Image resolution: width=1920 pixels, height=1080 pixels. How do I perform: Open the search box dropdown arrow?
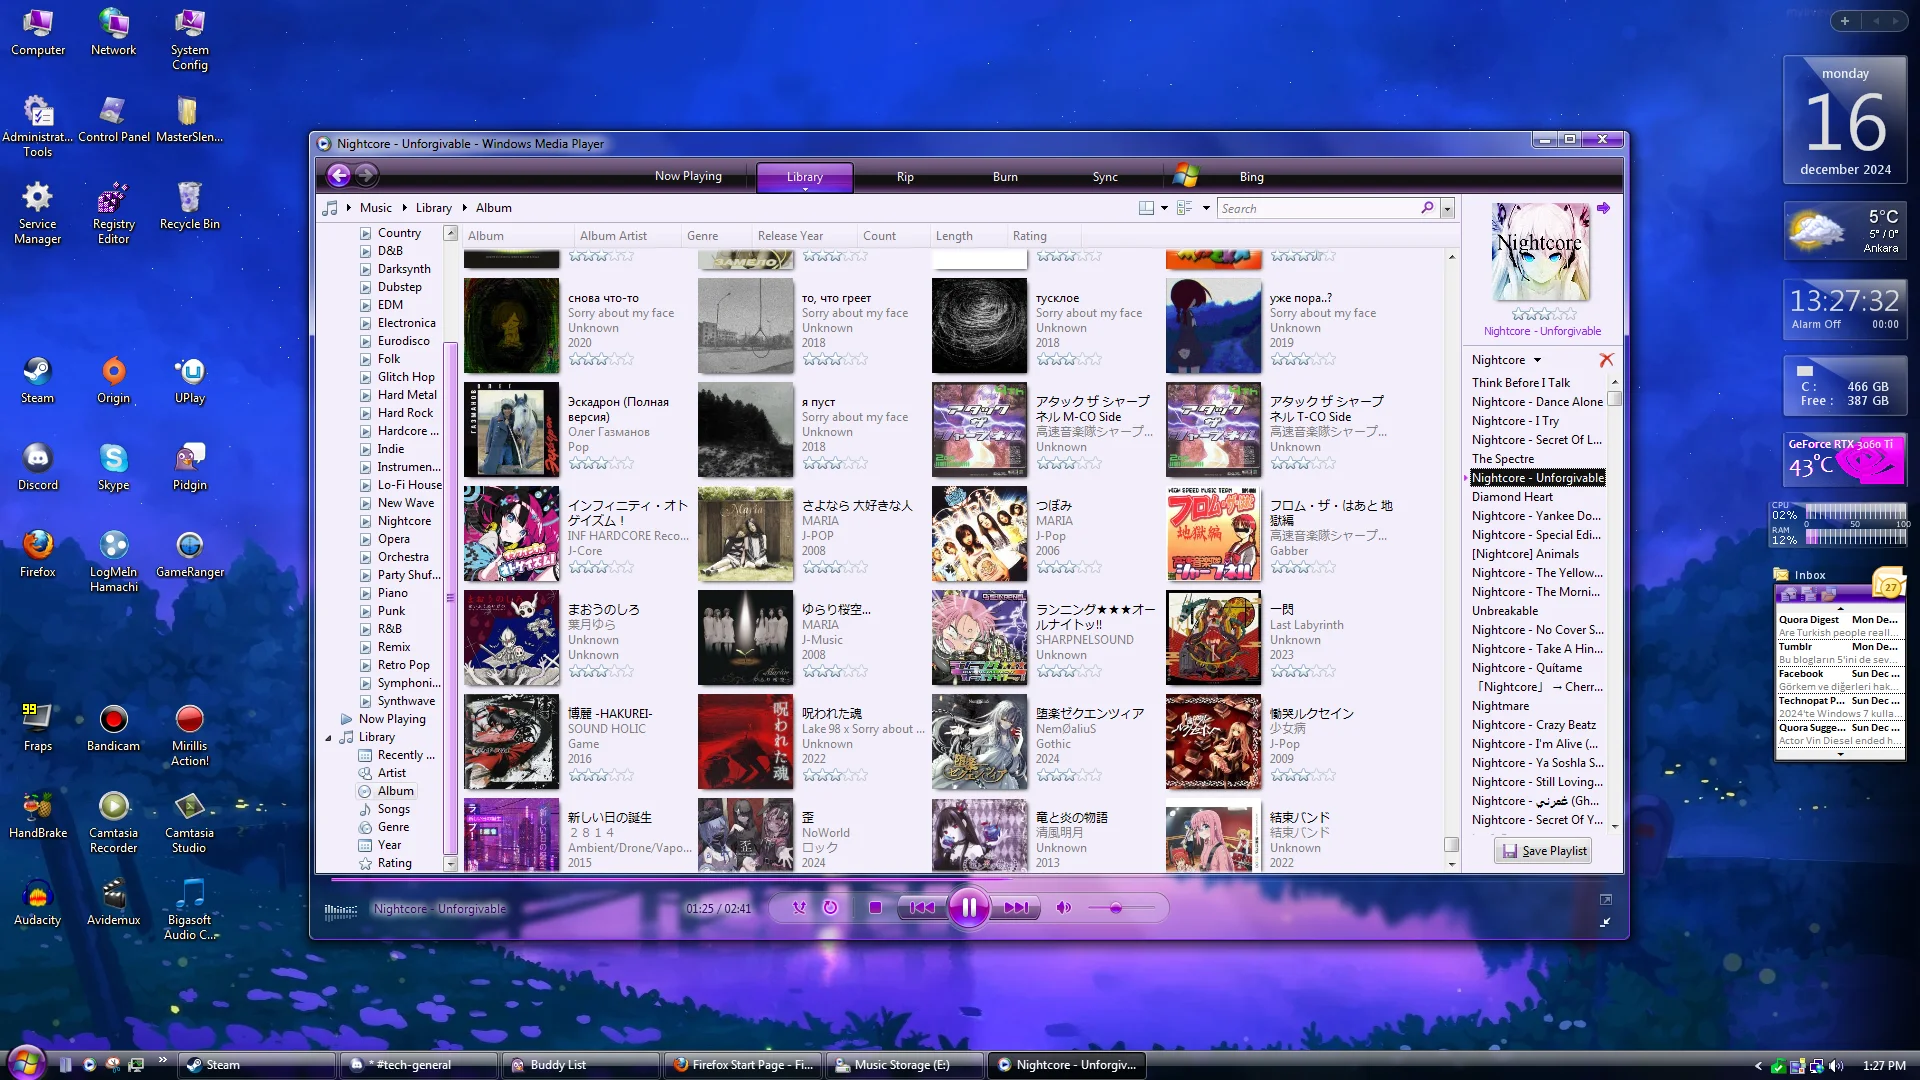point(1447,209)
